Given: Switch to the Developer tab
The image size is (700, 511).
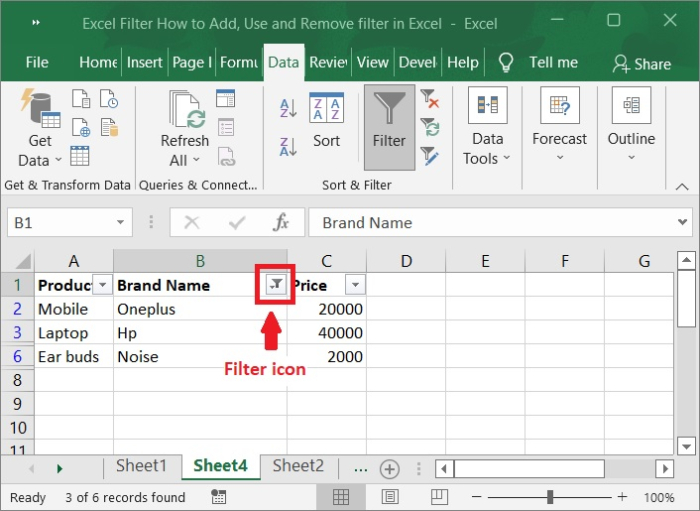Looking at the screenshot, I should 418,62.
